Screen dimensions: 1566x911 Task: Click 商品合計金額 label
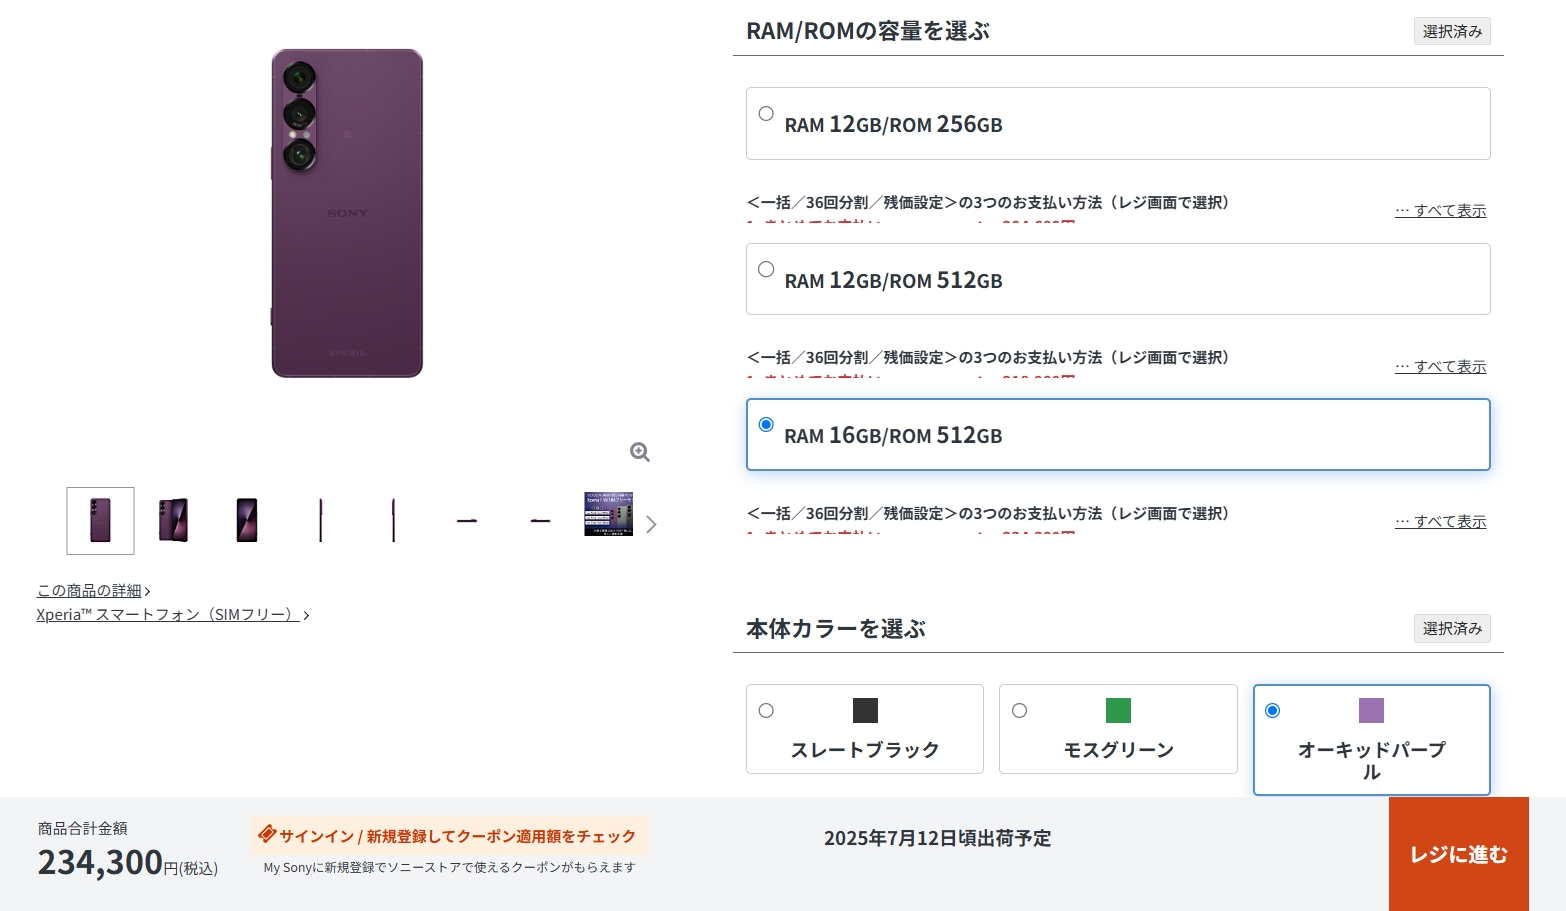tap(83, 828)
